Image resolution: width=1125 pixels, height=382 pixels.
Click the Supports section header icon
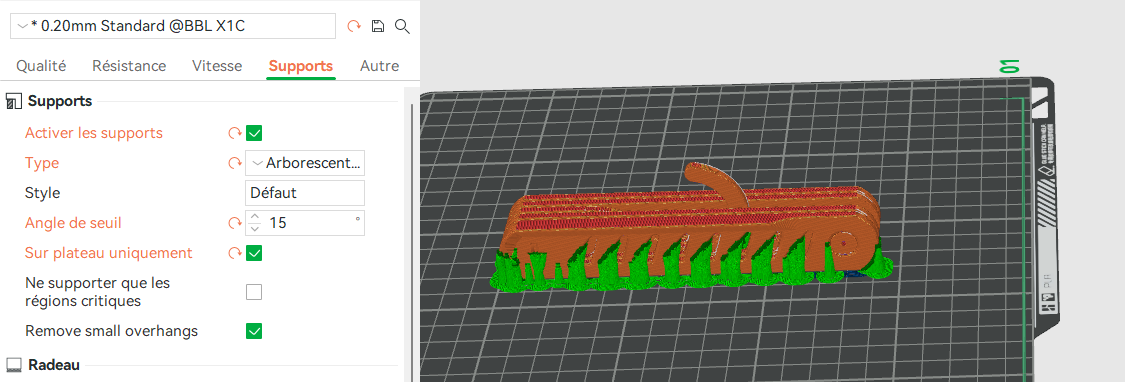pos(14,102)
